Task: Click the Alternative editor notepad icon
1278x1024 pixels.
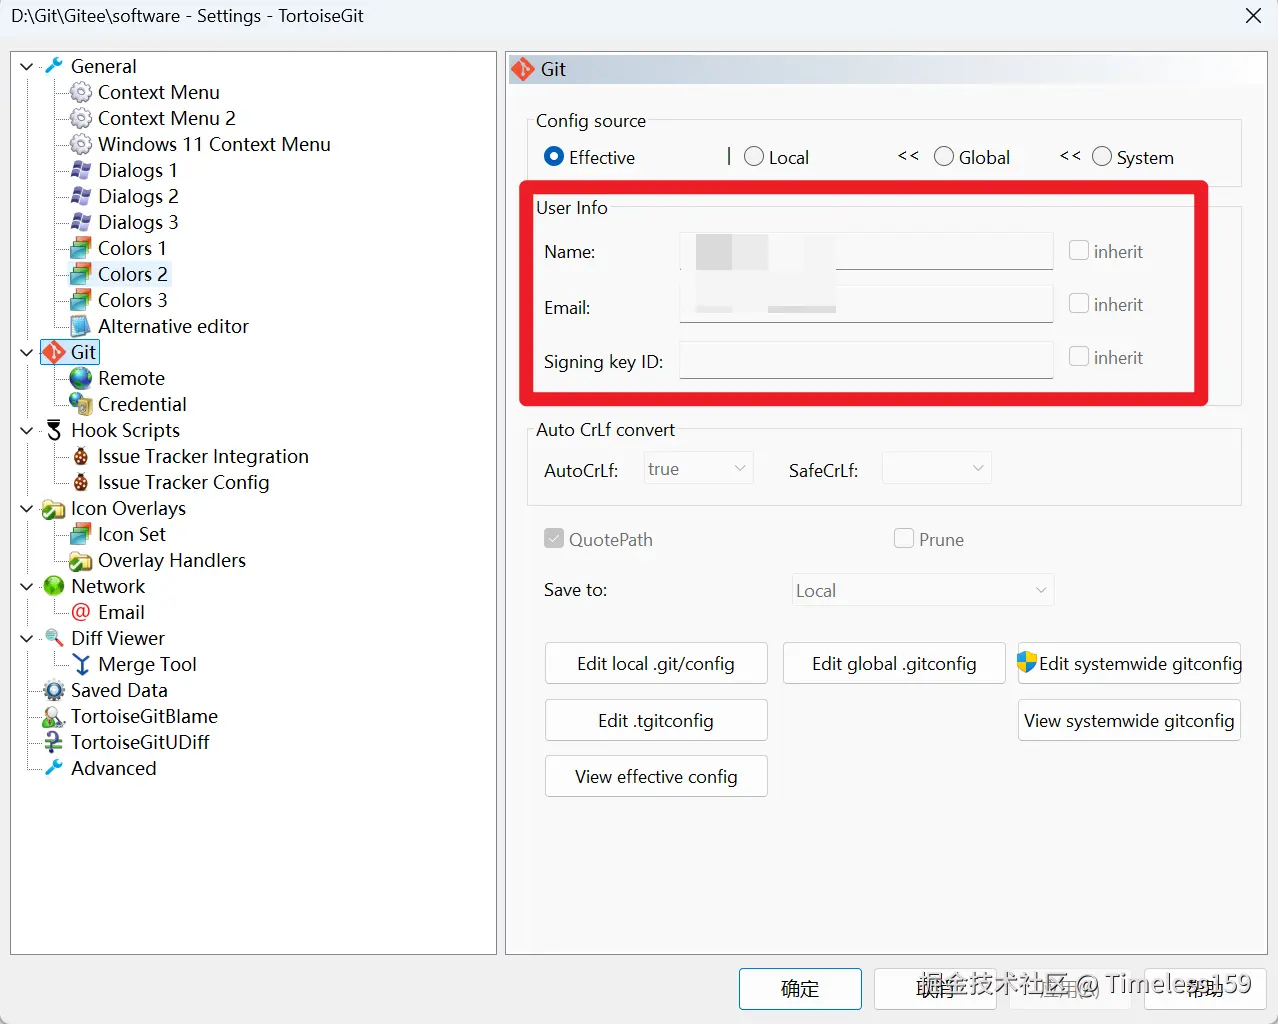Action: tap(81, 326)
